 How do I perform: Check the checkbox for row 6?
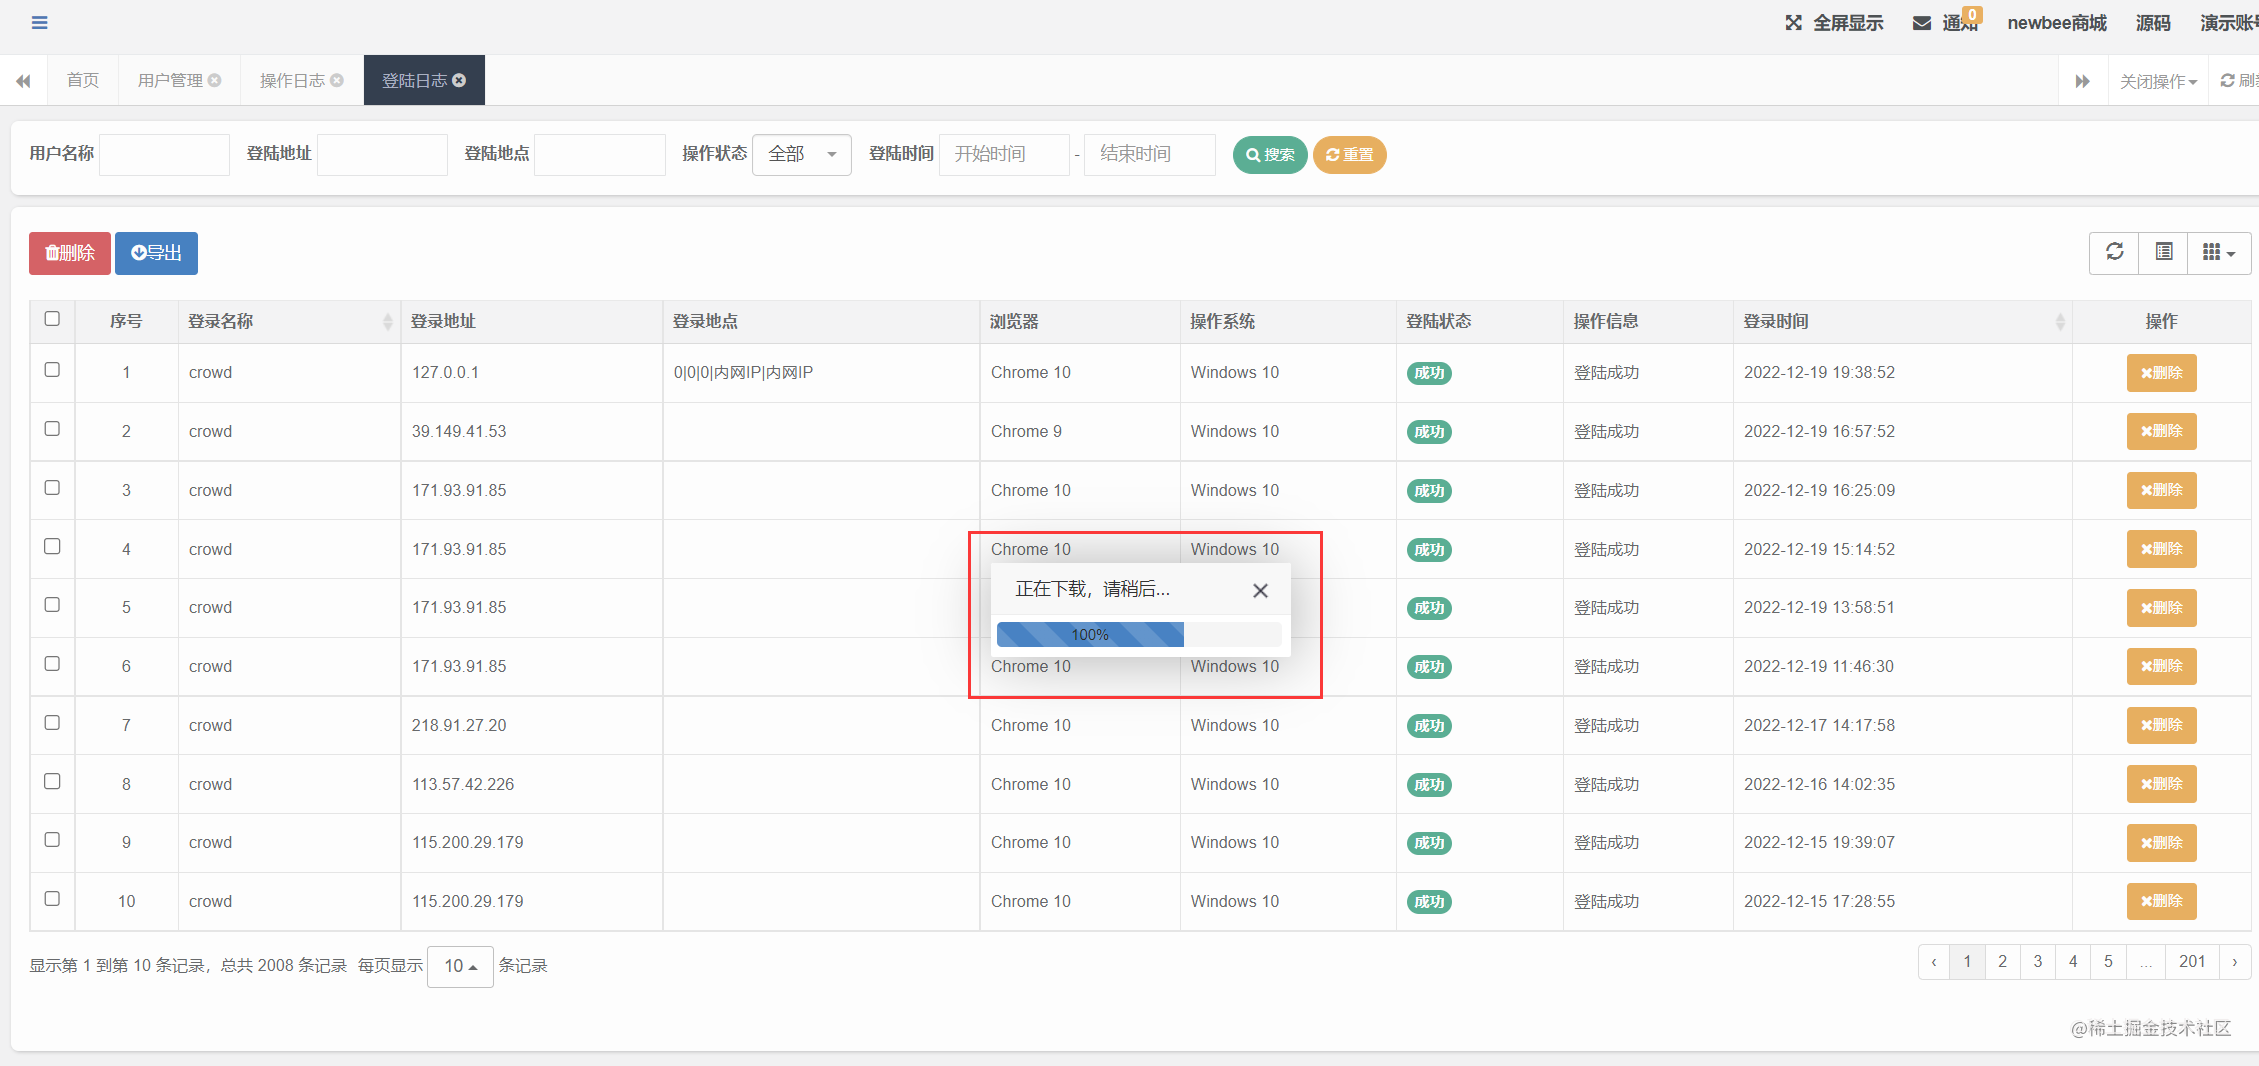(52, 664)
